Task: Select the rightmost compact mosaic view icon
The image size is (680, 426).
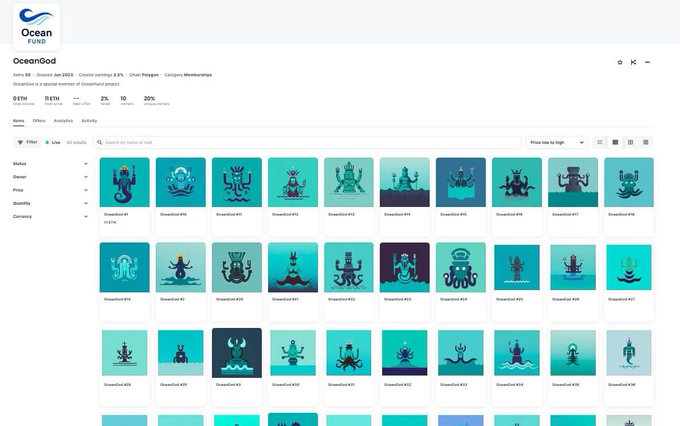Action: click(x=645, y=142)
